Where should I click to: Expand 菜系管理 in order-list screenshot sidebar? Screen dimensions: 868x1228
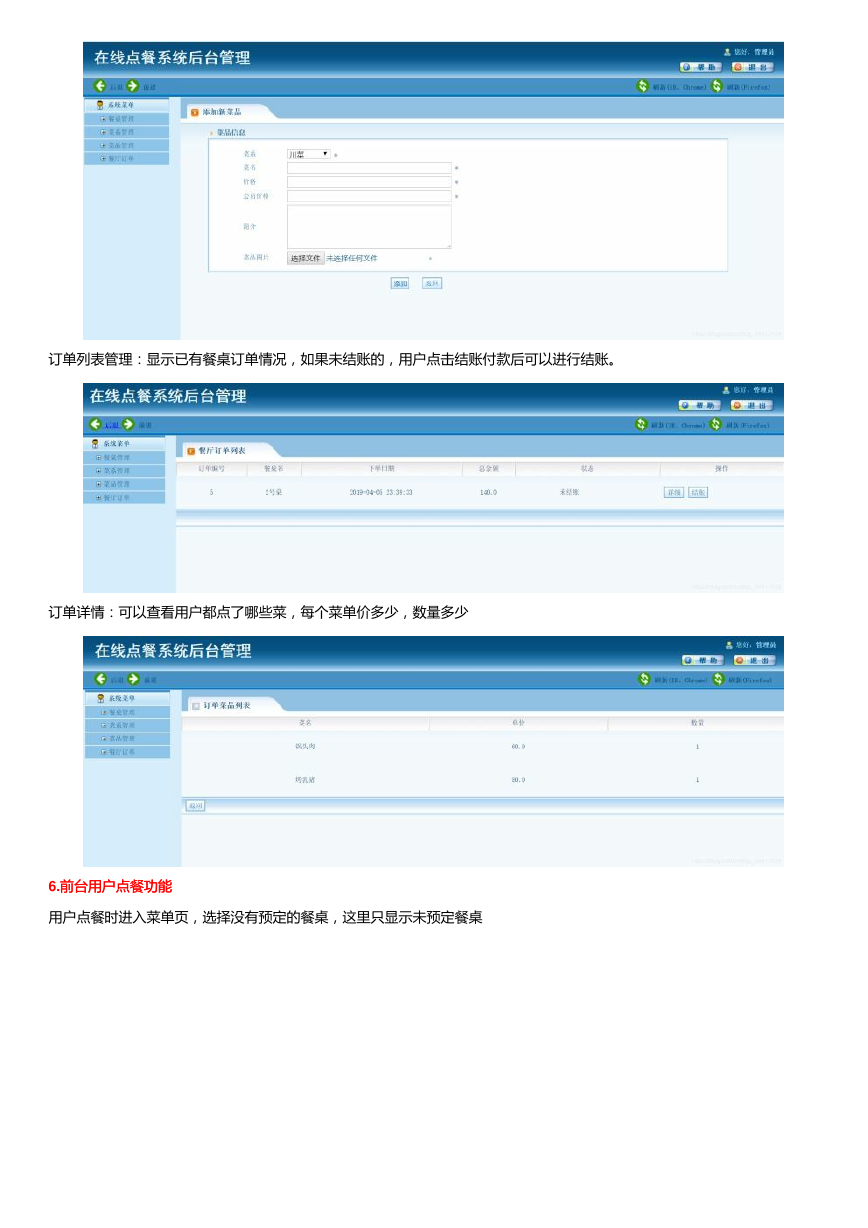(98, 471)
